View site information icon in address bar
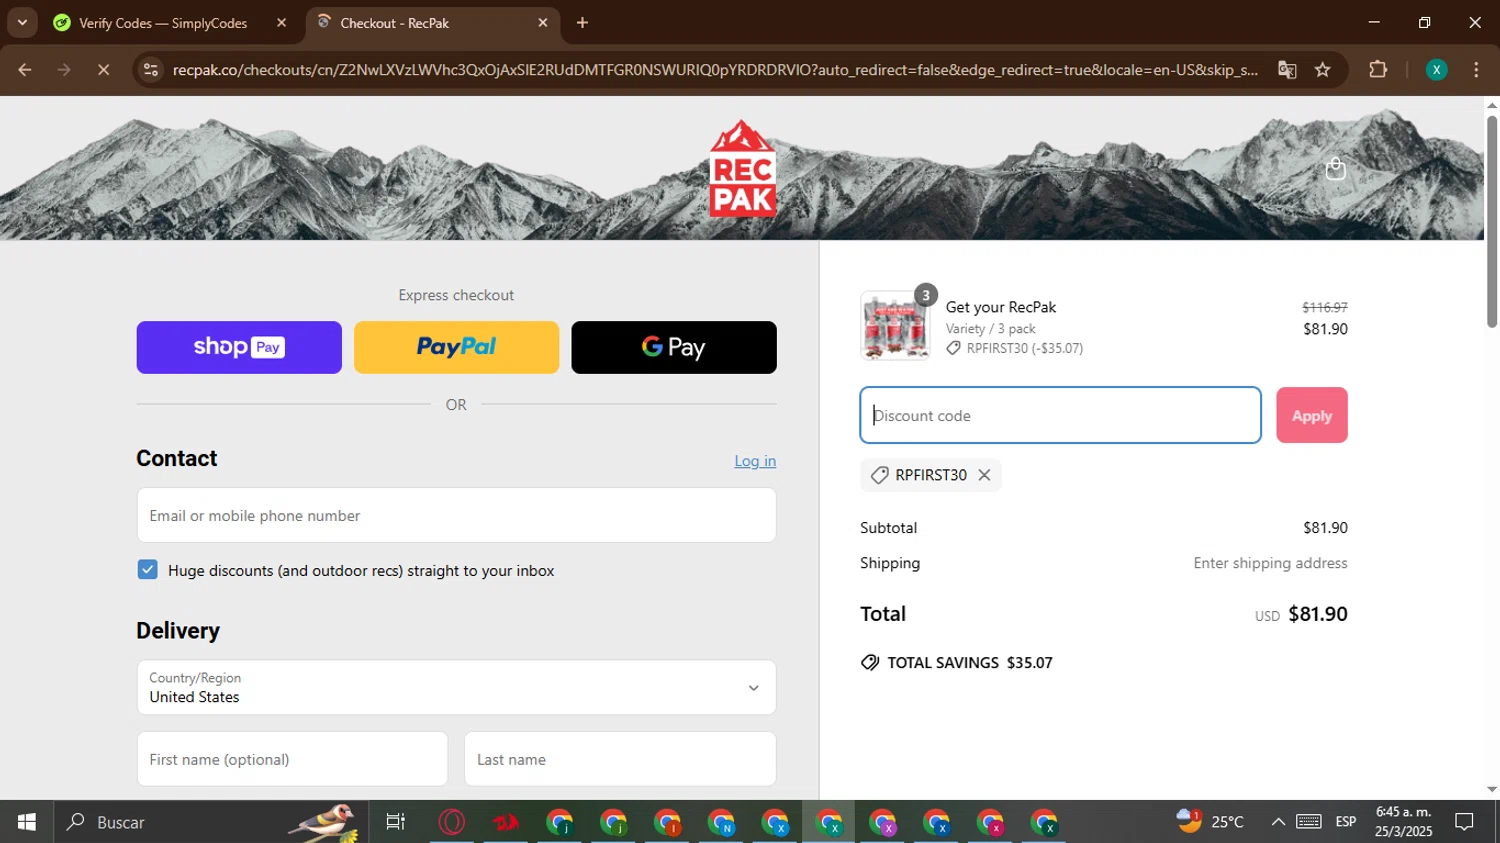Image resolution: width=1500 pixels, height=843 pixels. coord(151,70)
